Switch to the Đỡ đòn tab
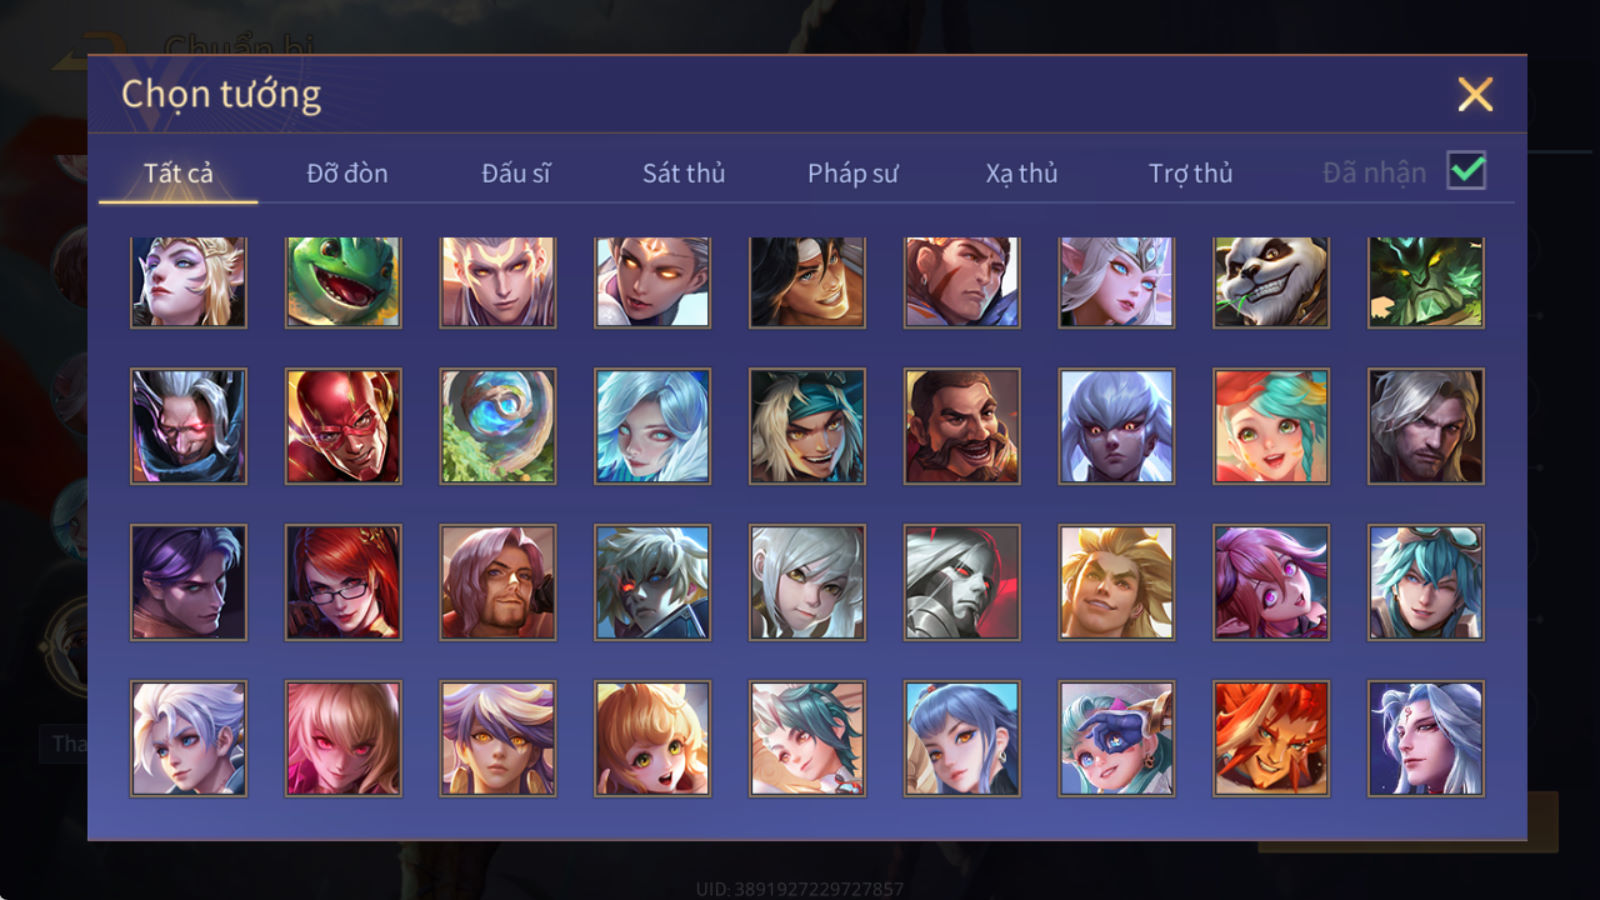 [347, 173]
